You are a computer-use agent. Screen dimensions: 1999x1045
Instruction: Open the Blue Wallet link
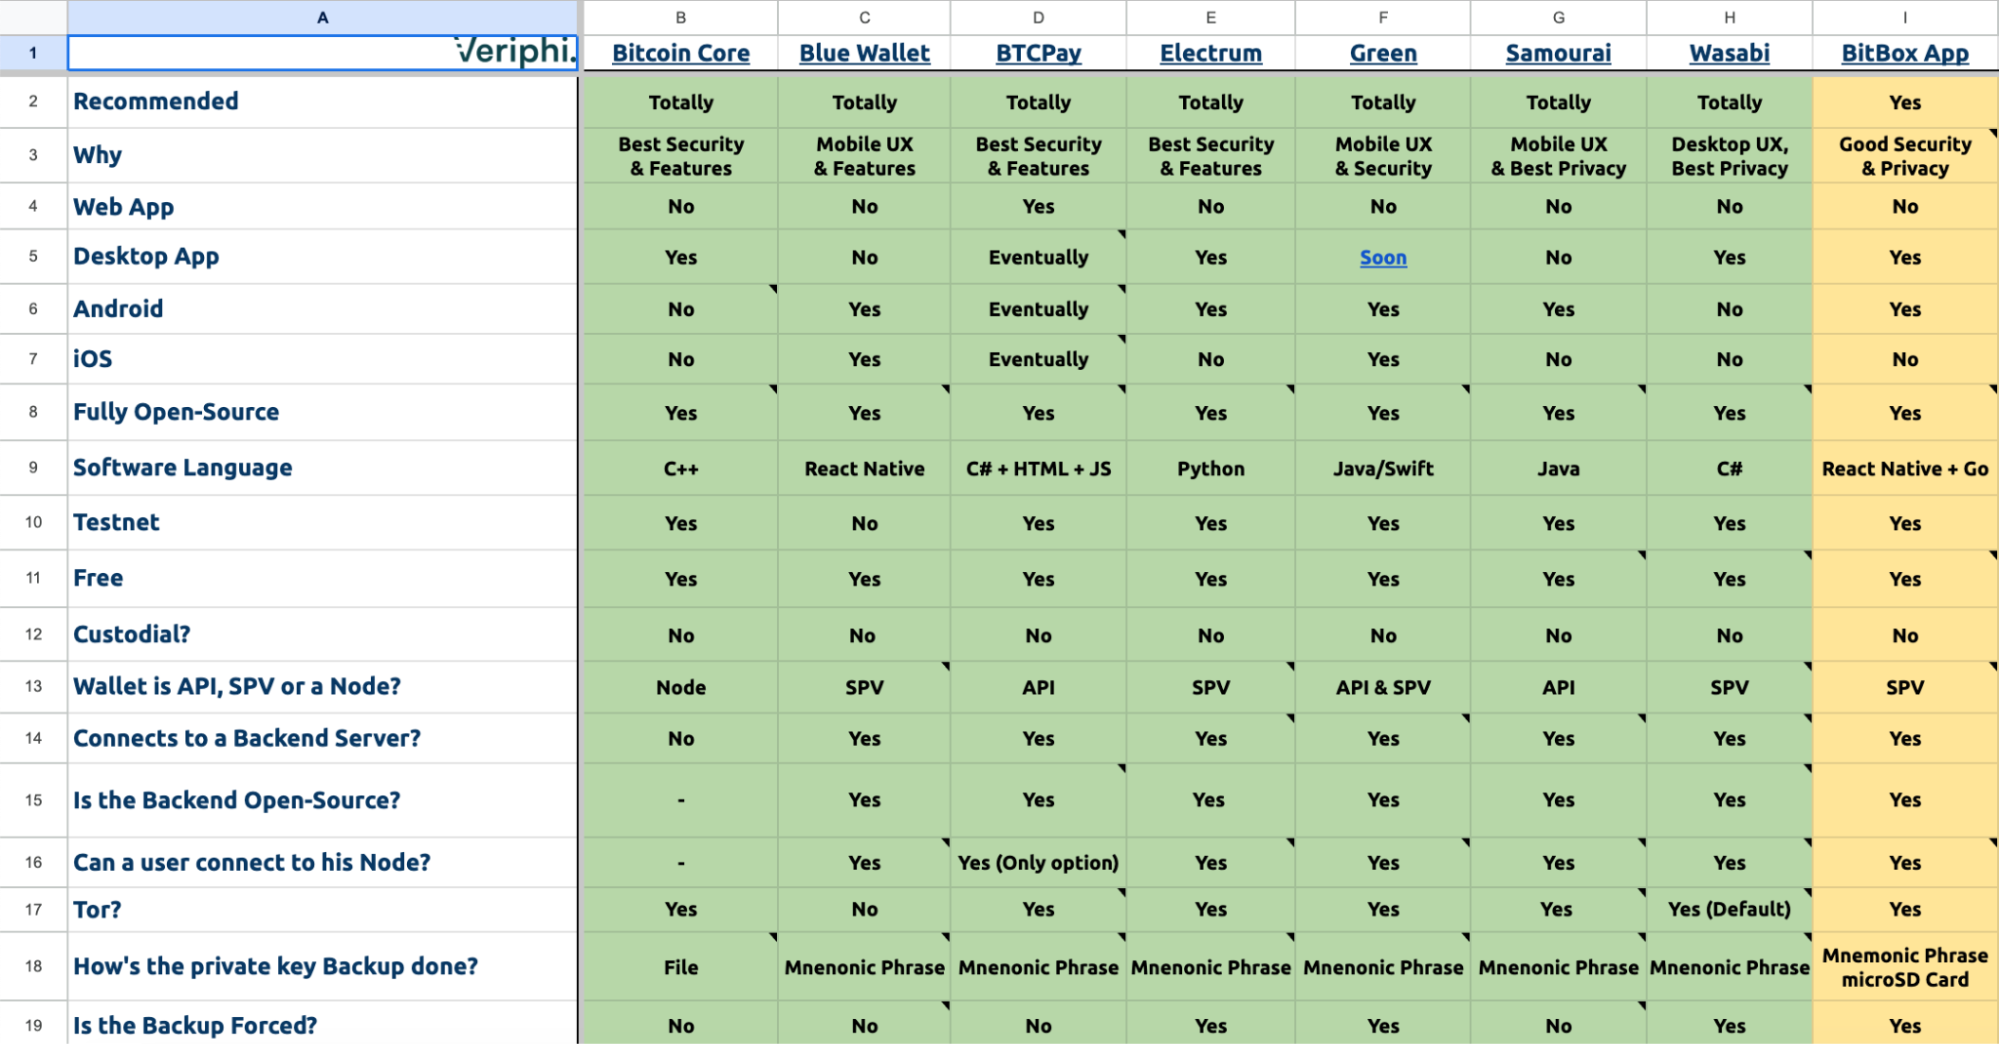864,53
